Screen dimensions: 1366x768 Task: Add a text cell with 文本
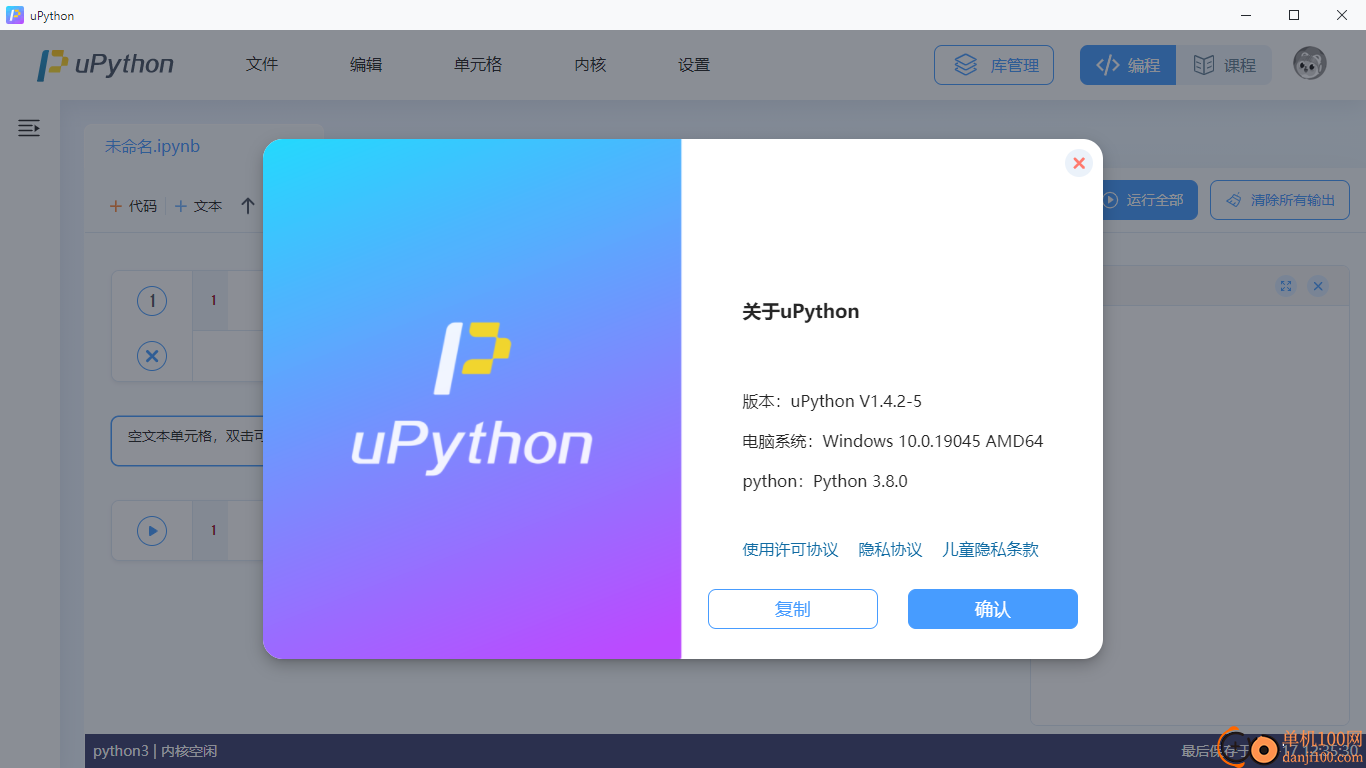point(198,206)
